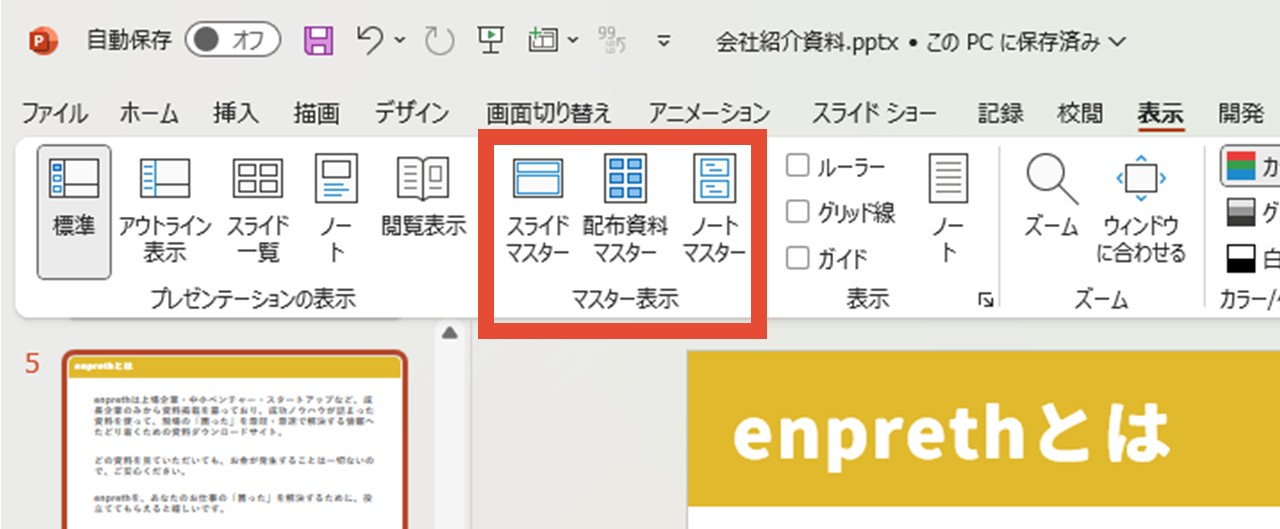Switch to the ホーム tab
The width and height of the screenshot is (1280, 529).
pos(149,113)
